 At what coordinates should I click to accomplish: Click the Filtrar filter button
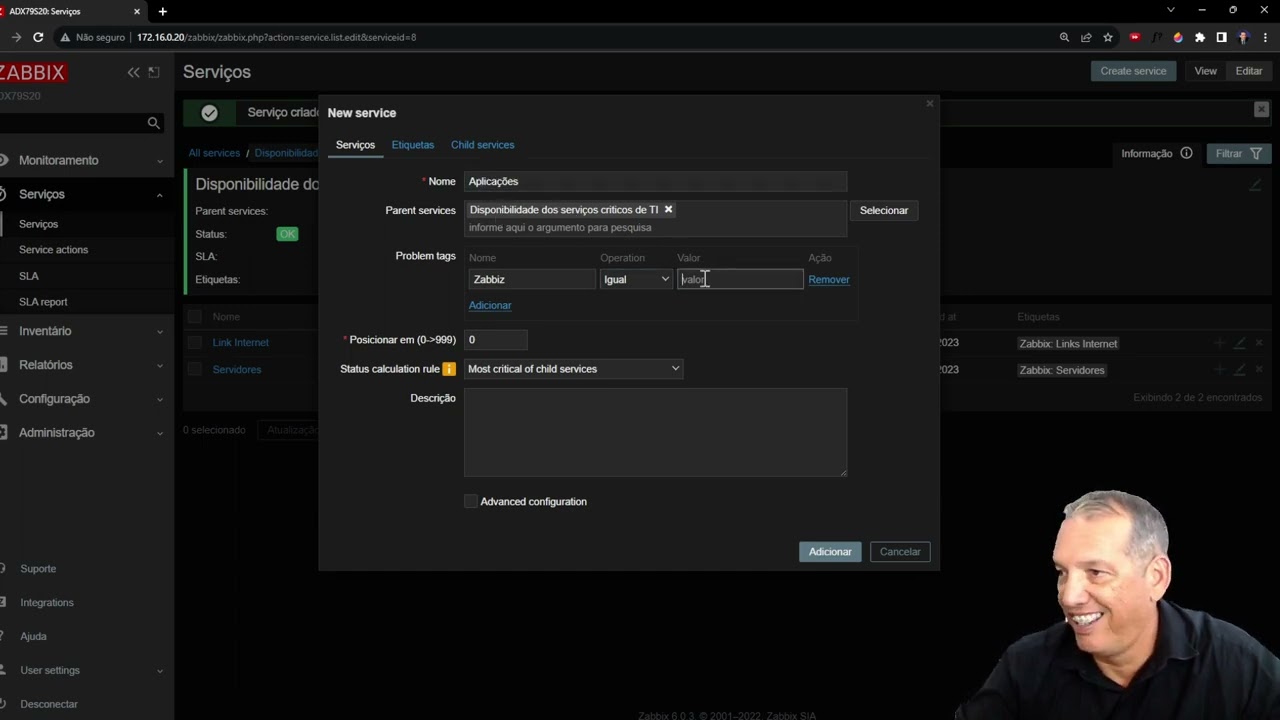click(x=1239, y=153)
